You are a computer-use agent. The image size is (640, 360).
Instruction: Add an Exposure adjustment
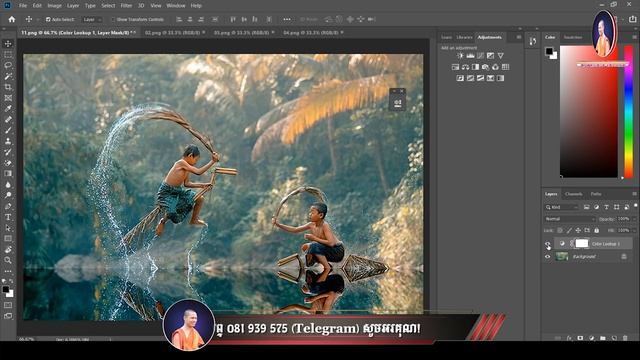tap(491, 56)
